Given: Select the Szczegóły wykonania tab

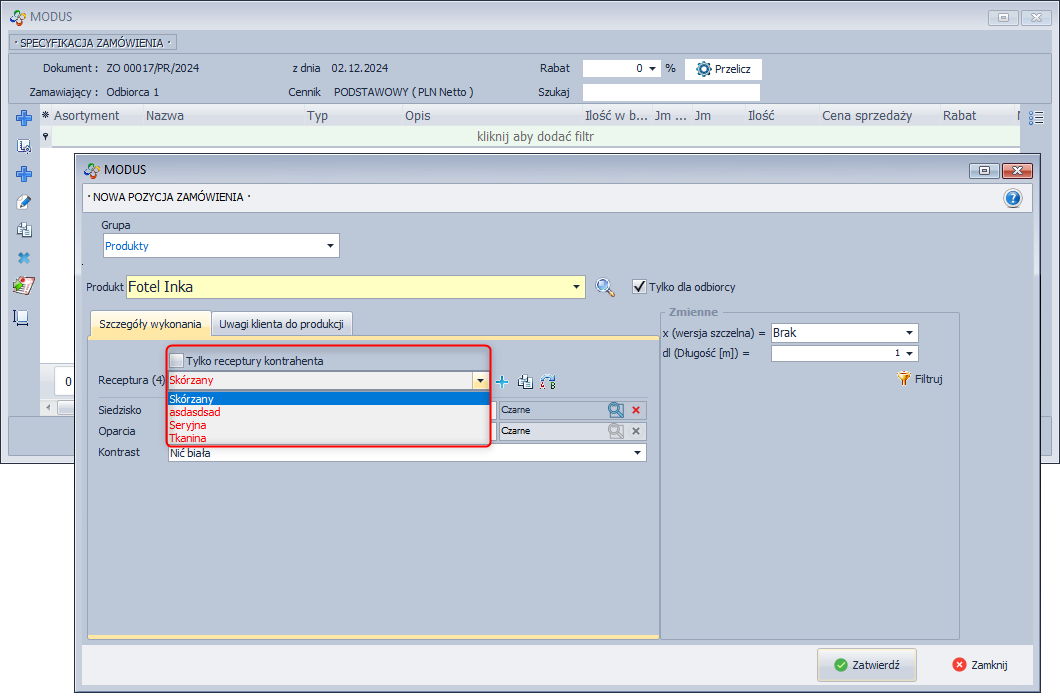Looking at the screenshot, I should 150,323.
